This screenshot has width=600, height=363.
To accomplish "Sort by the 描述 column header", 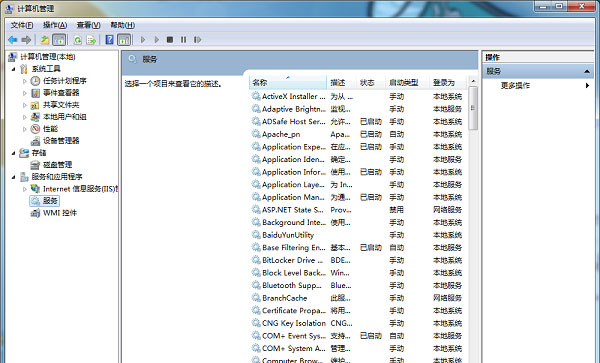I will [342, 83].
